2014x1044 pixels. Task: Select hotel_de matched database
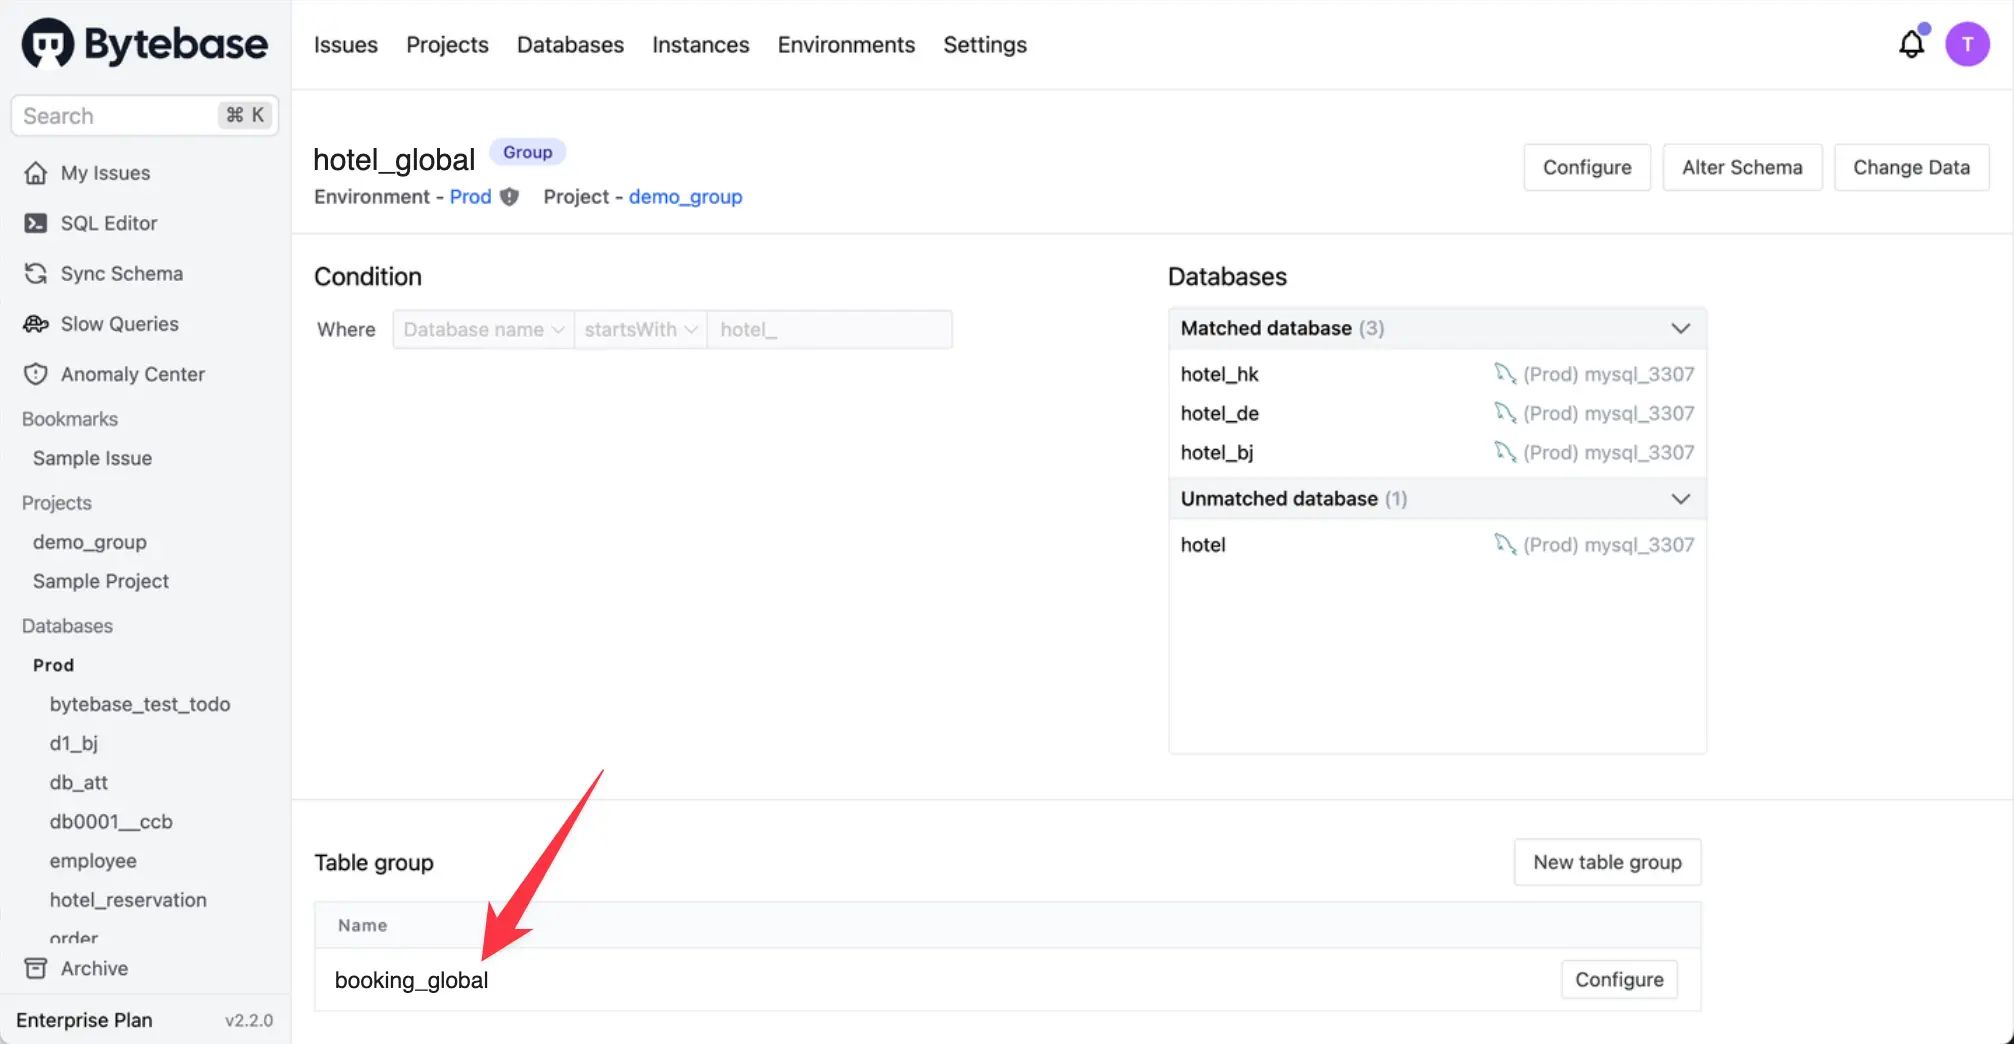click(x=1219, y=413)
